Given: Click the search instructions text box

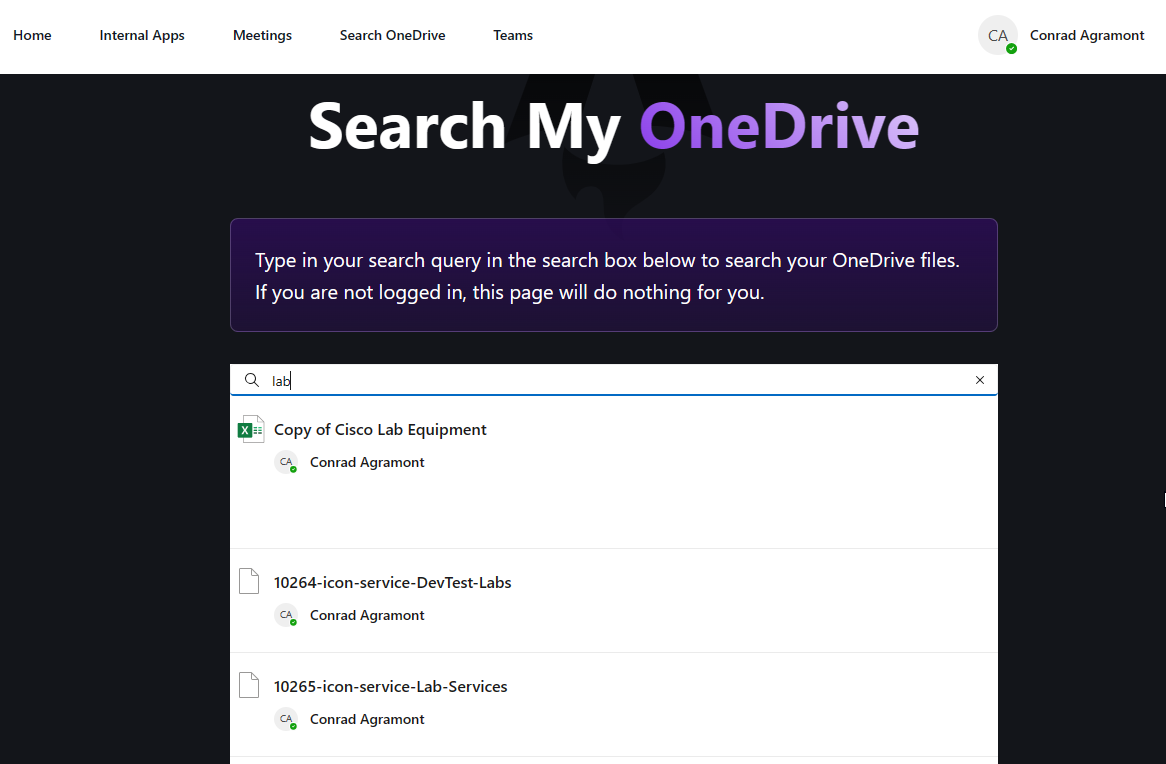Looking at the screenshot, I should coord(614,275).
